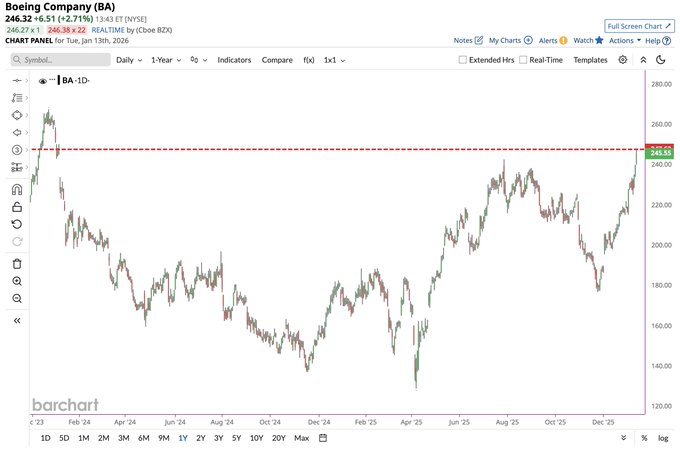
Task: Toggle percent scale on the chart
Action: (x=644, y=438)
